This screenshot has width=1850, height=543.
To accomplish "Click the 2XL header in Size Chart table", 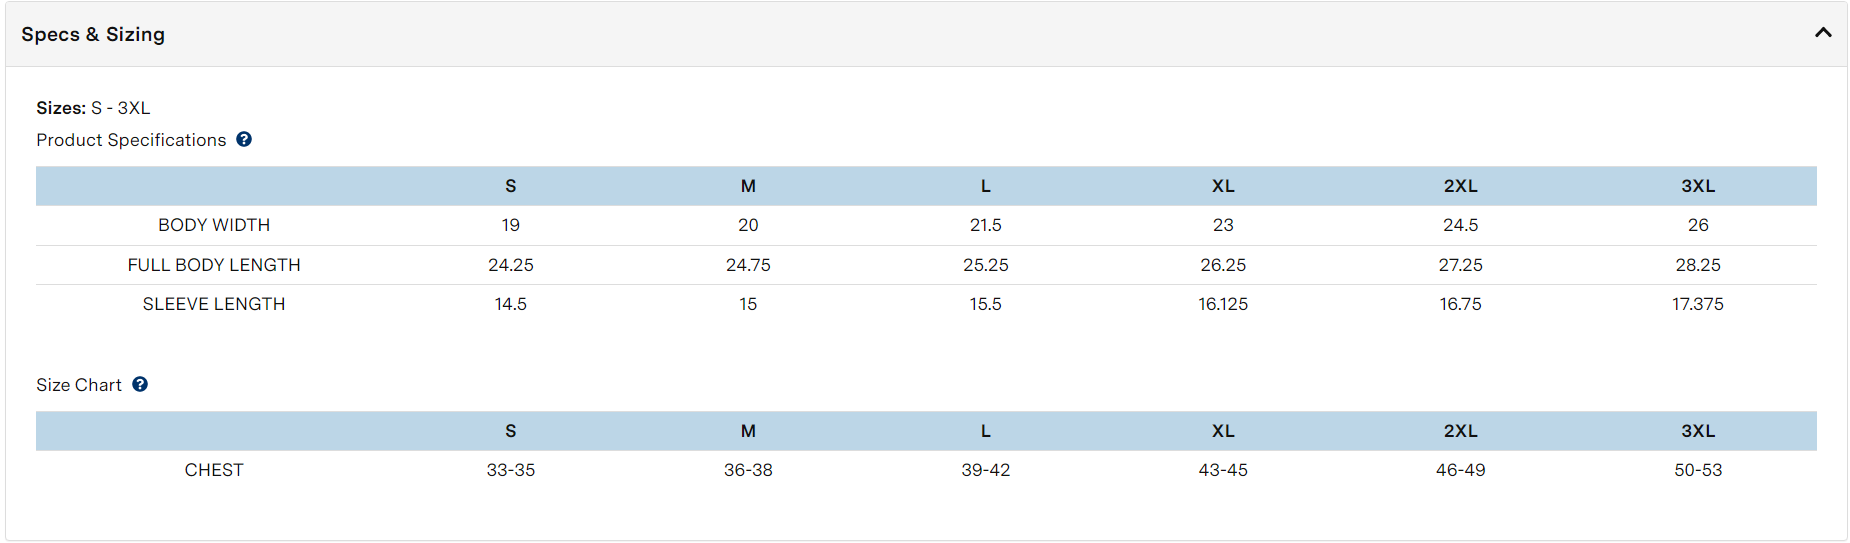I will 1460,431.
